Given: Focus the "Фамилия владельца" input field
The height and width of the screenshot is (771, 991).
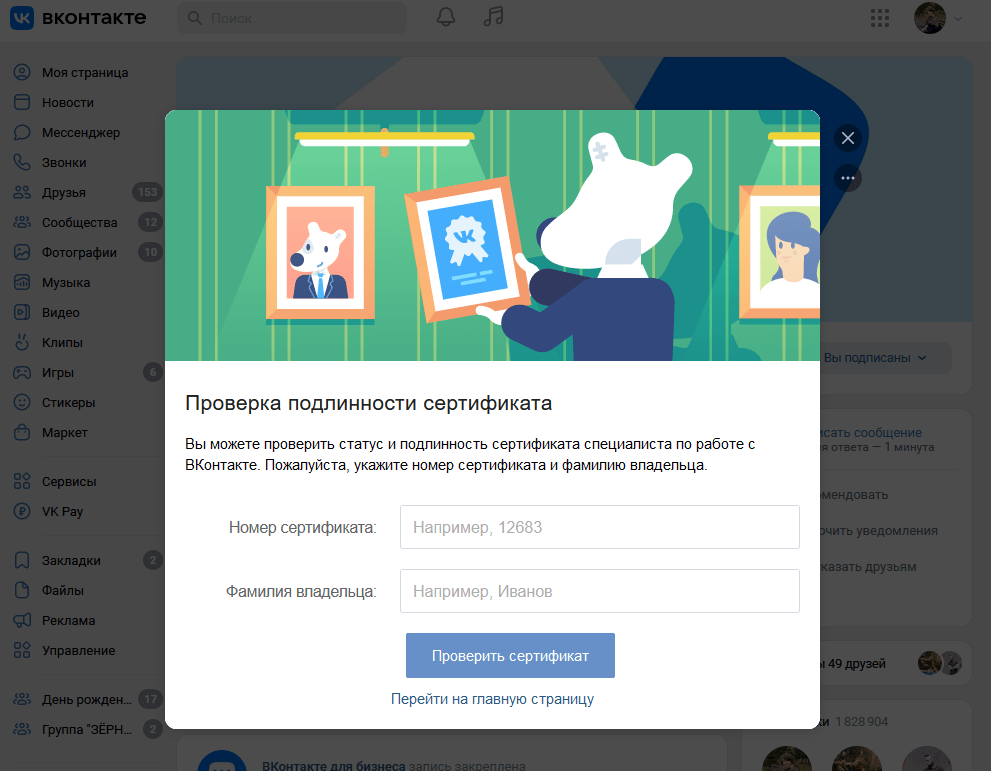Looking at the screenshot, I should (599, 591).
